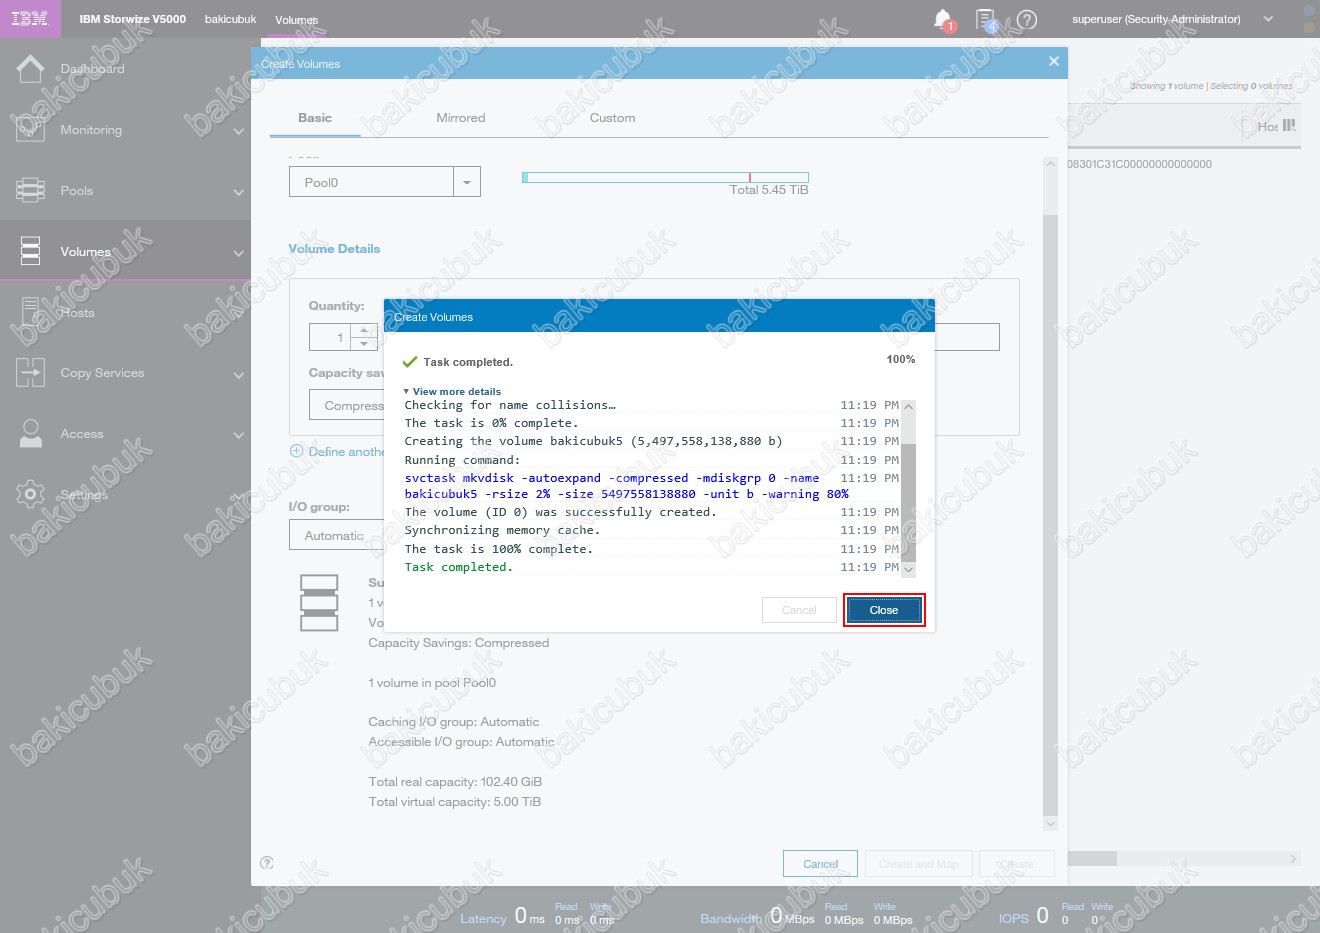Close the outer Create Volumes dialog with X
Viewport: 1320px width, 933px height.
(1053, 62)
